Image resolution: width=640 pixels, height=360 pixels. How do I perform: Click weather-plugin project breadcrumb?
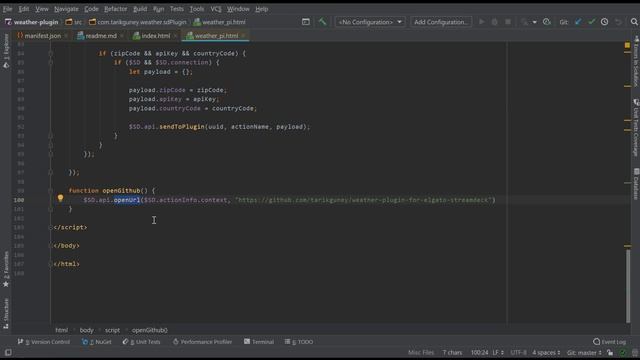click(32, 22)
